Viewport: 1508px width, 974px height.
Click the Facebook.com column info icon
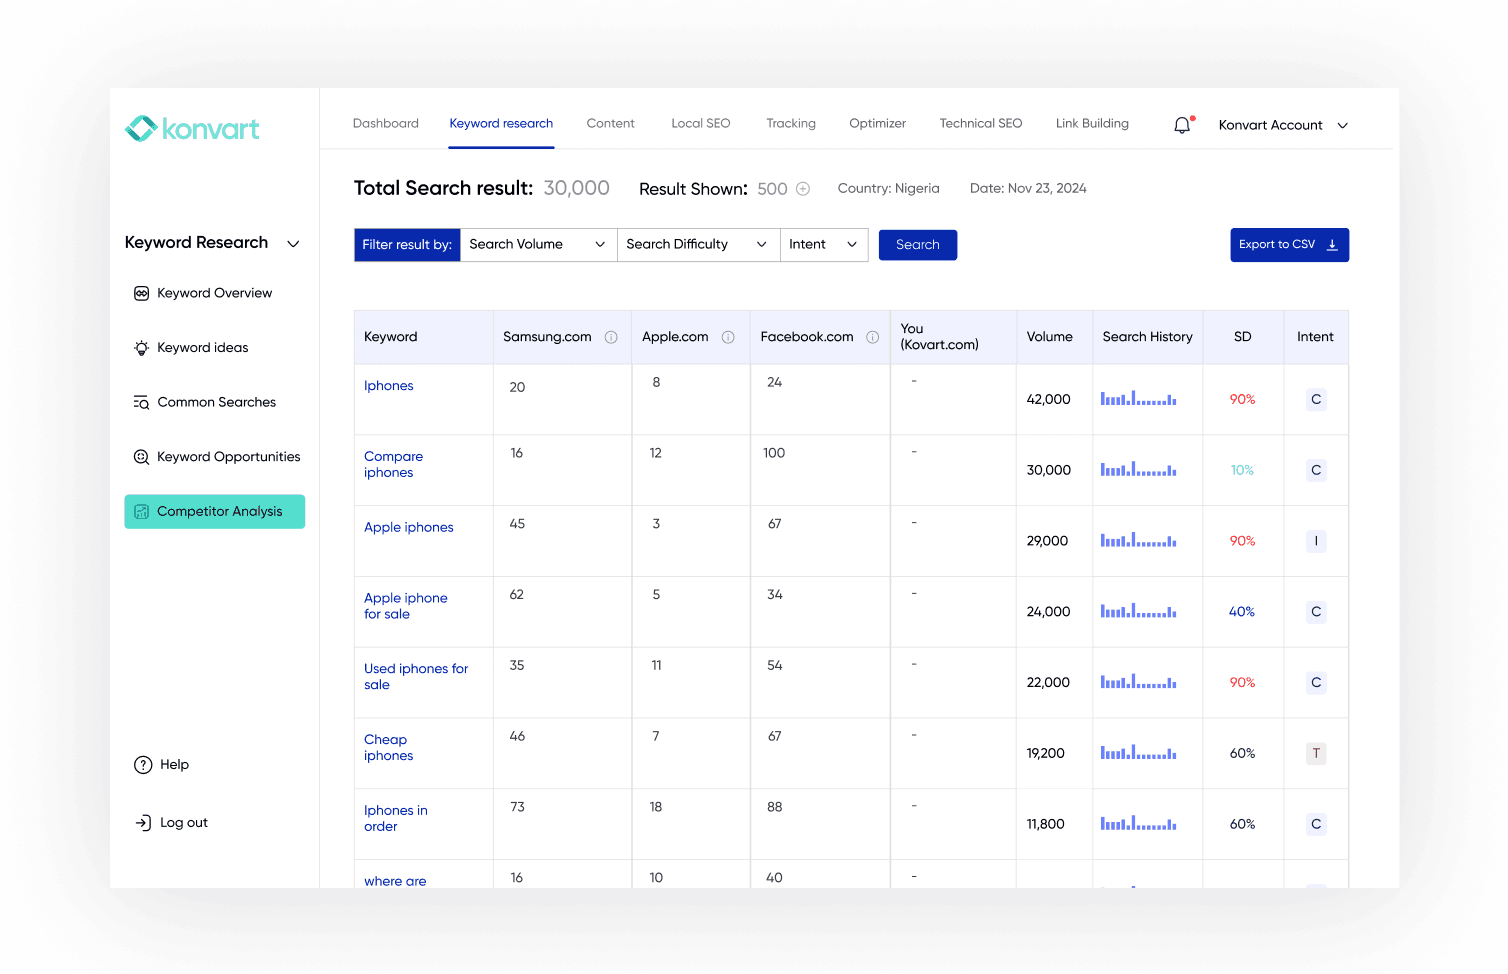tap(872, 338)
